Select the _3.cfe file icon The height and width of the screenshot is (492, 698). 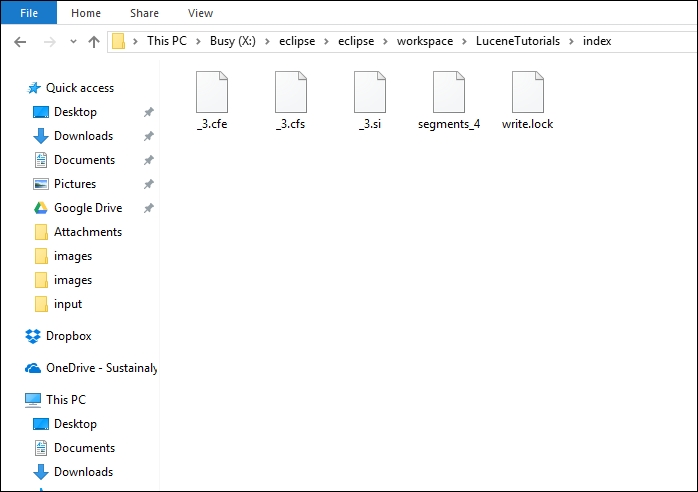pyautogui.click(x=212, y=92)
